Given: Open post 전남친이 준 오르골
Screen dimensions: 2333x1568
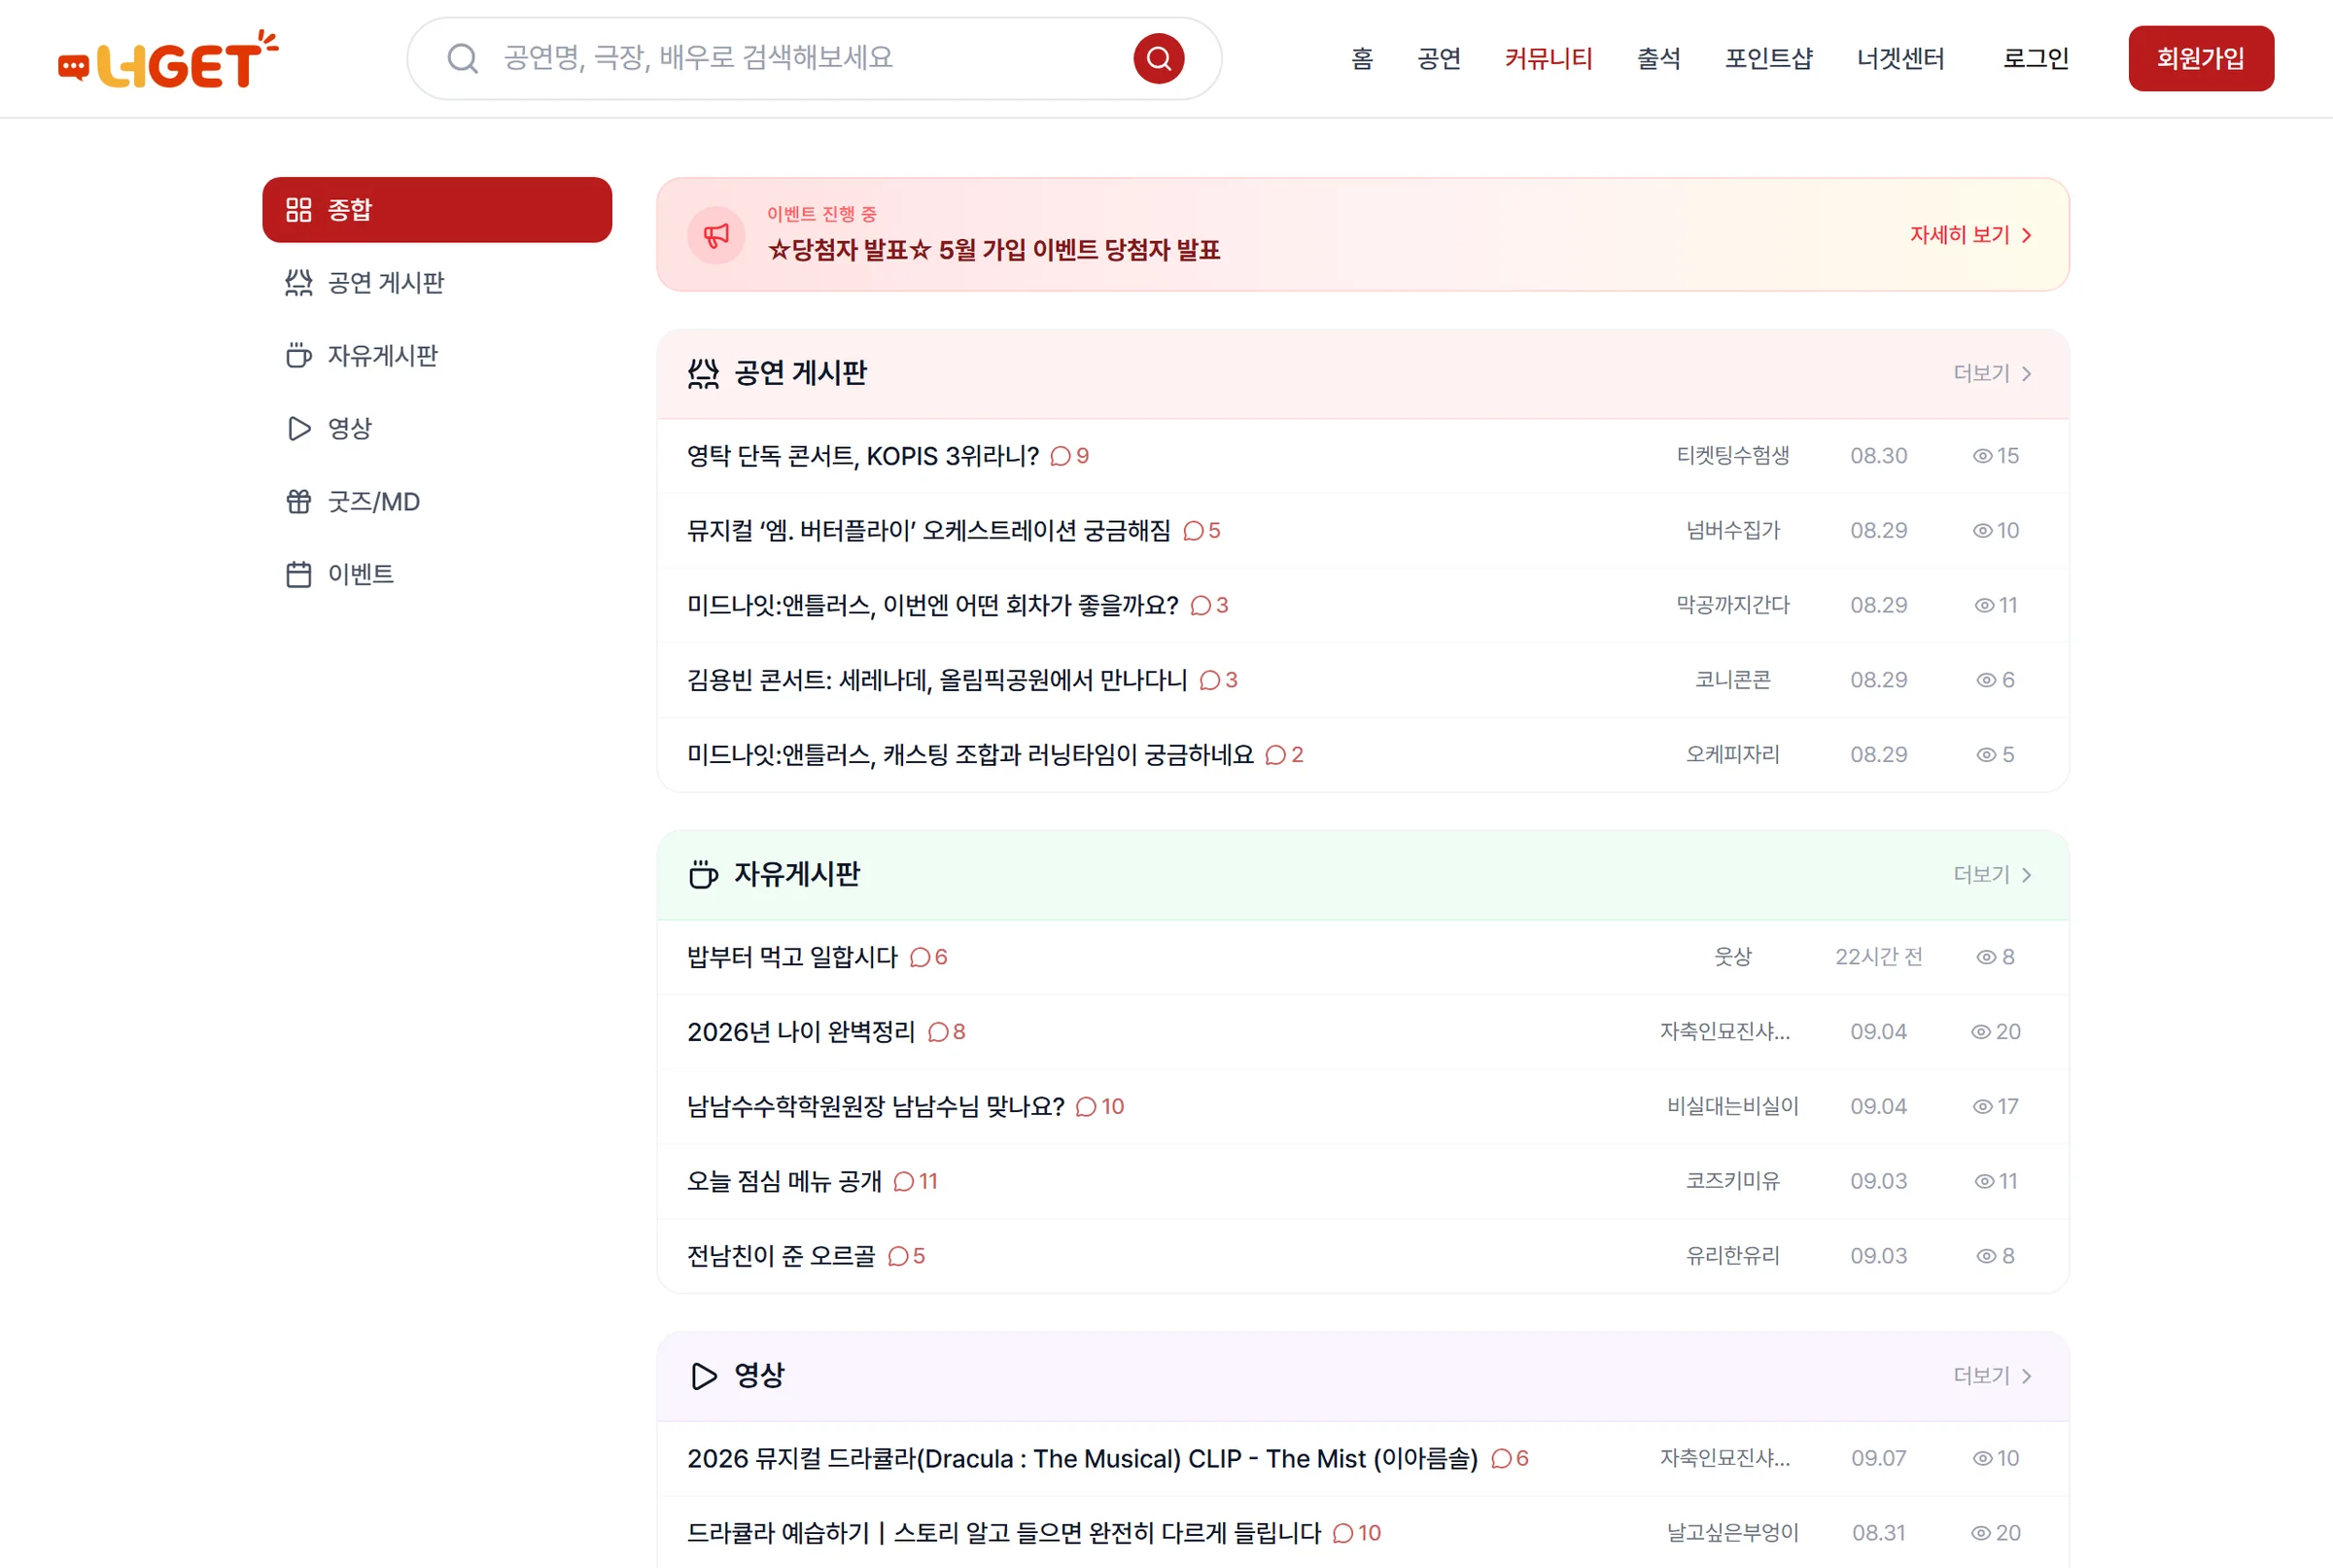Looking at the screenshot, I should point(780,1256).
